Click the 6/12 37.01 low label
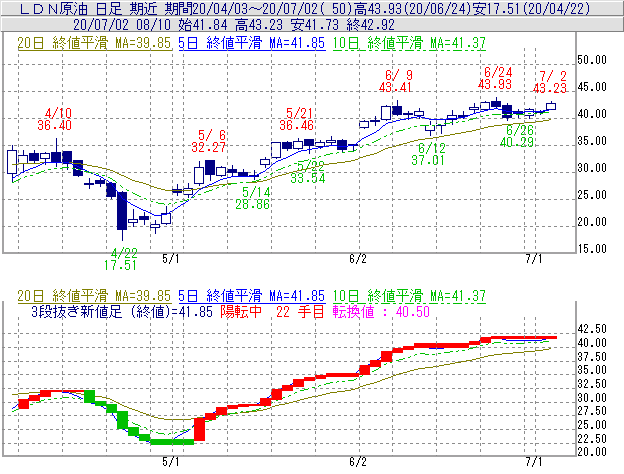The height and width of the screenshot is (474, 624). click(429, 154)
